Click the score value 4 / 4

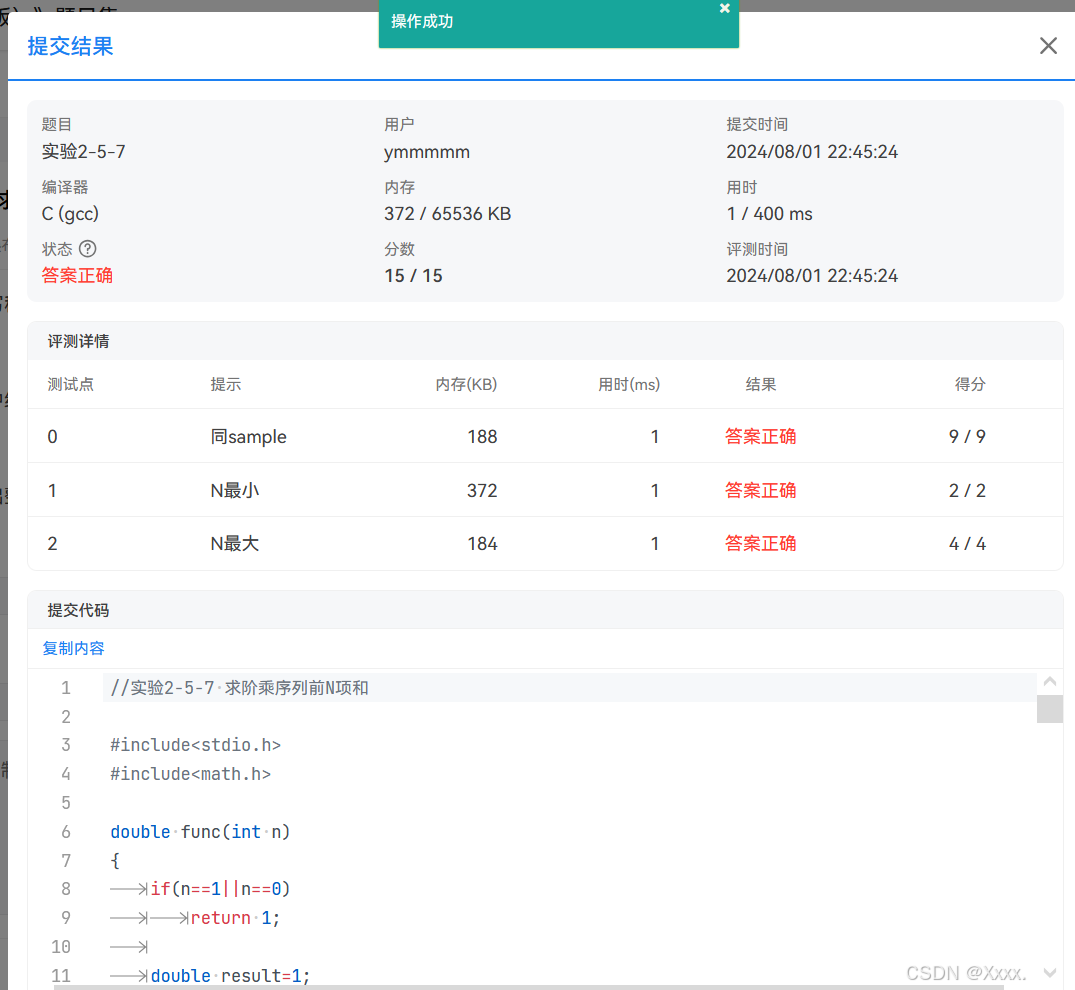(x=967, y=544)
